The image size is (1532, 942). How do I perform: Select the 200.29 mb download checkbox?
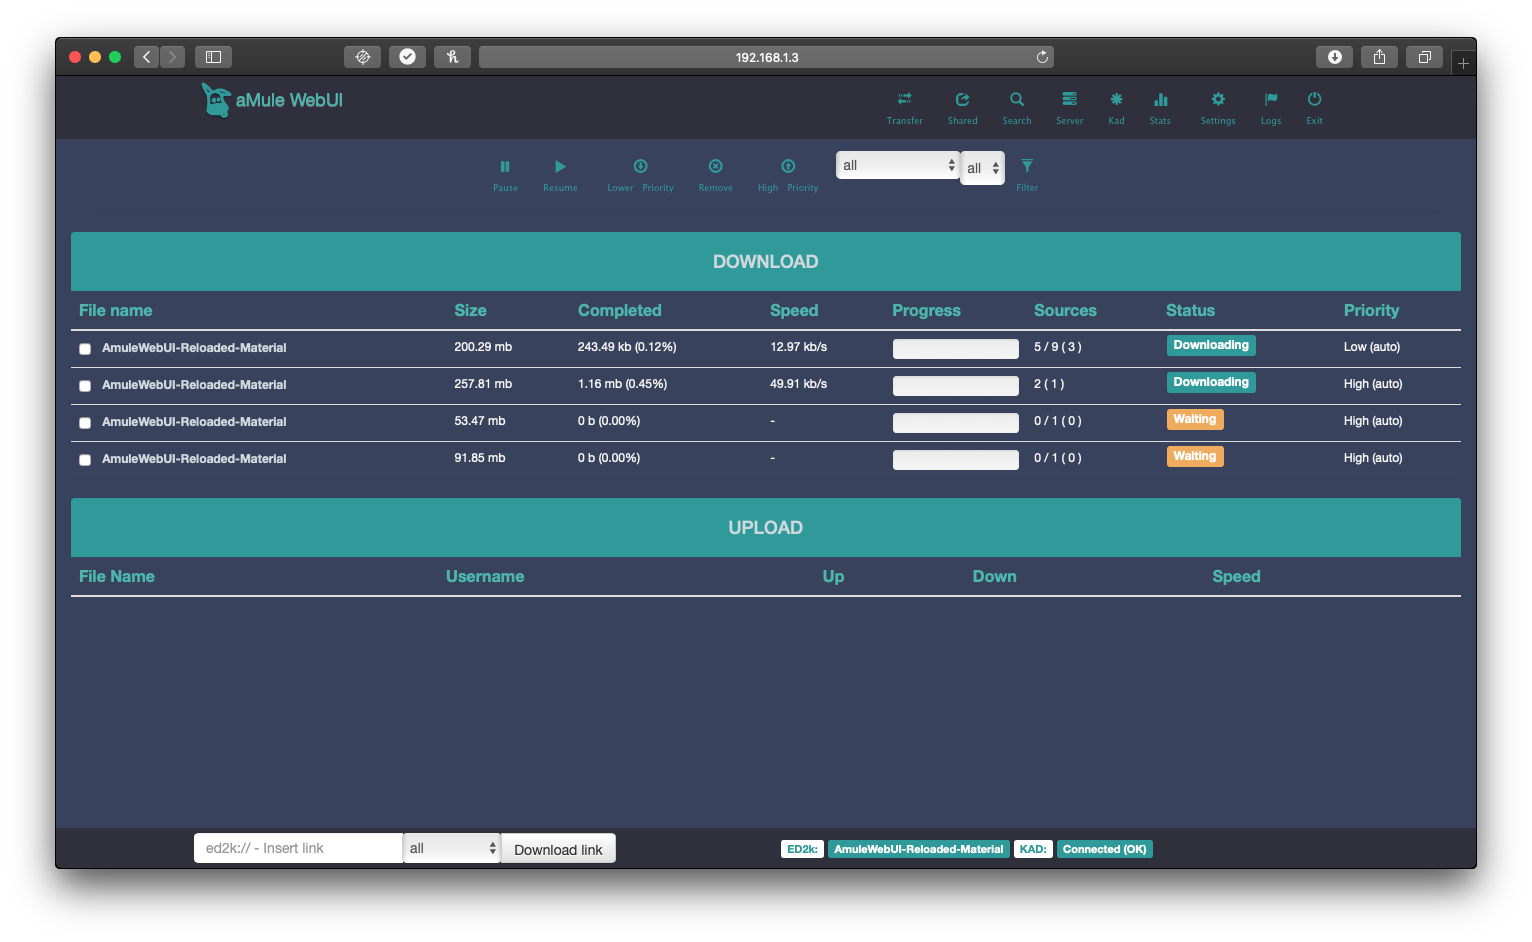85,349
